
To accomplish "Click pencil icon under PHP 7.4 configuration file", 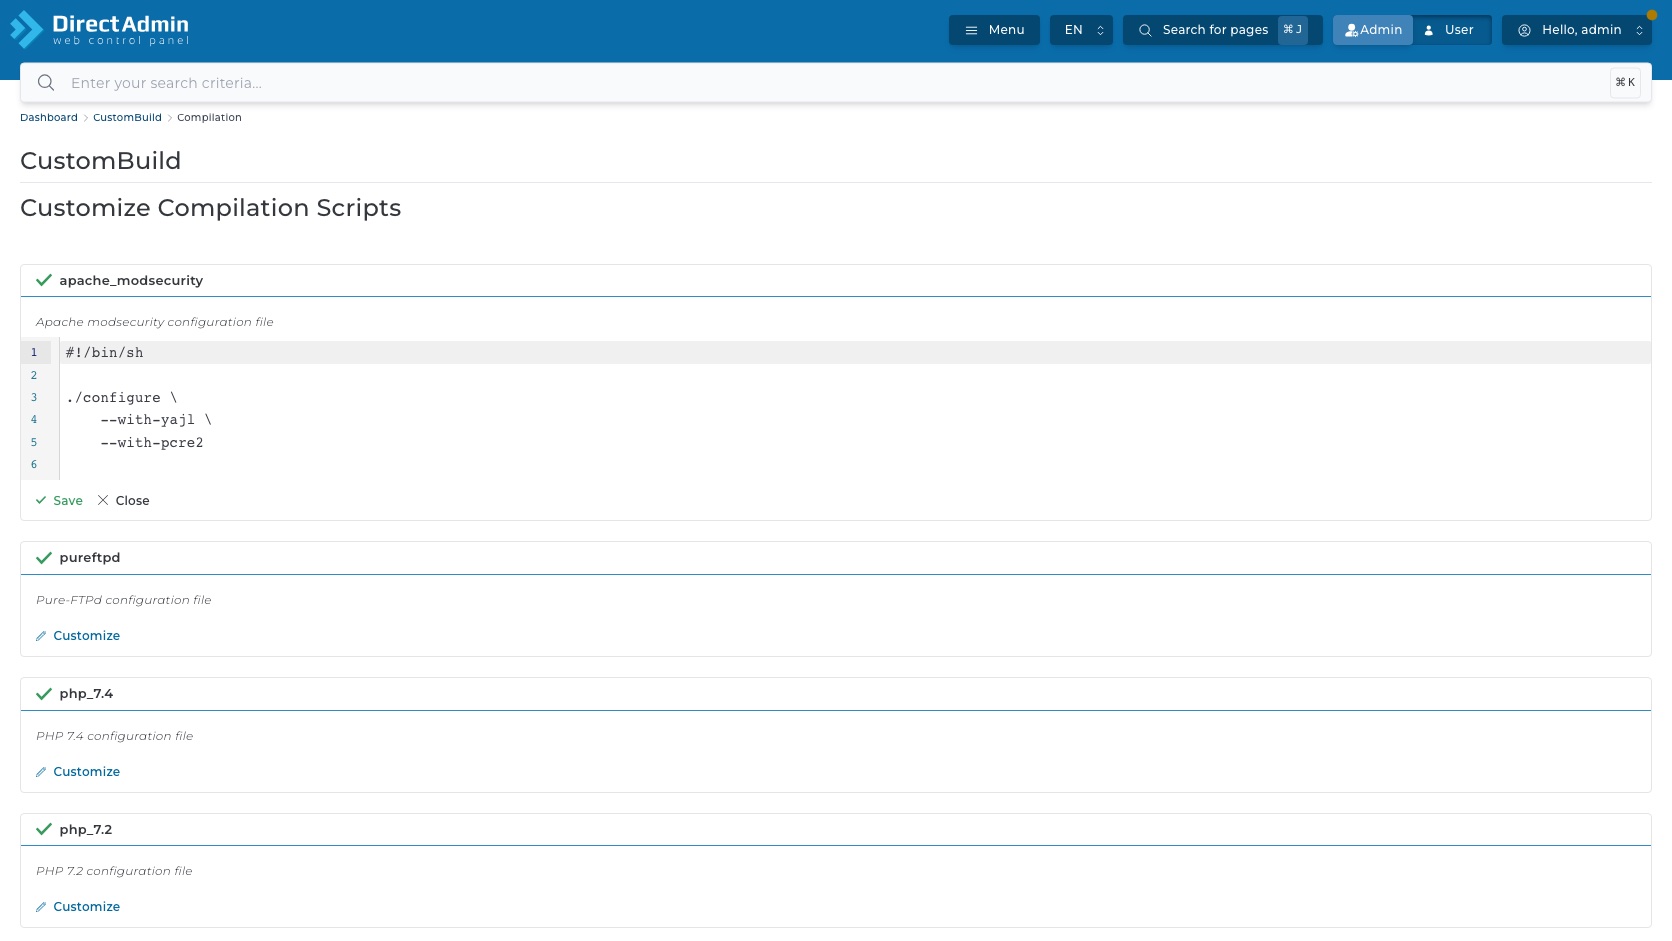I will click(41, 772).
